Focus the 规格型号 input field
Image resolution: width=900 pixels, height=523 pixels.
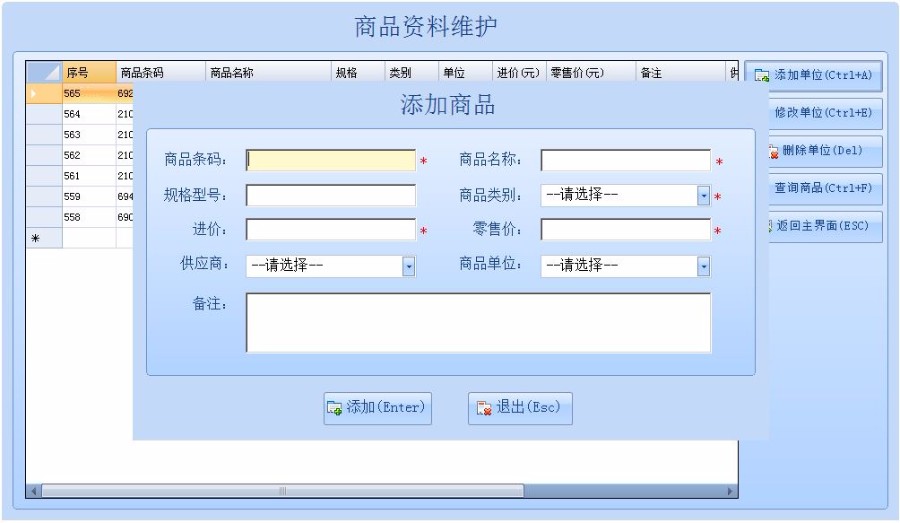pyautogui.click(x=331, y=195)
